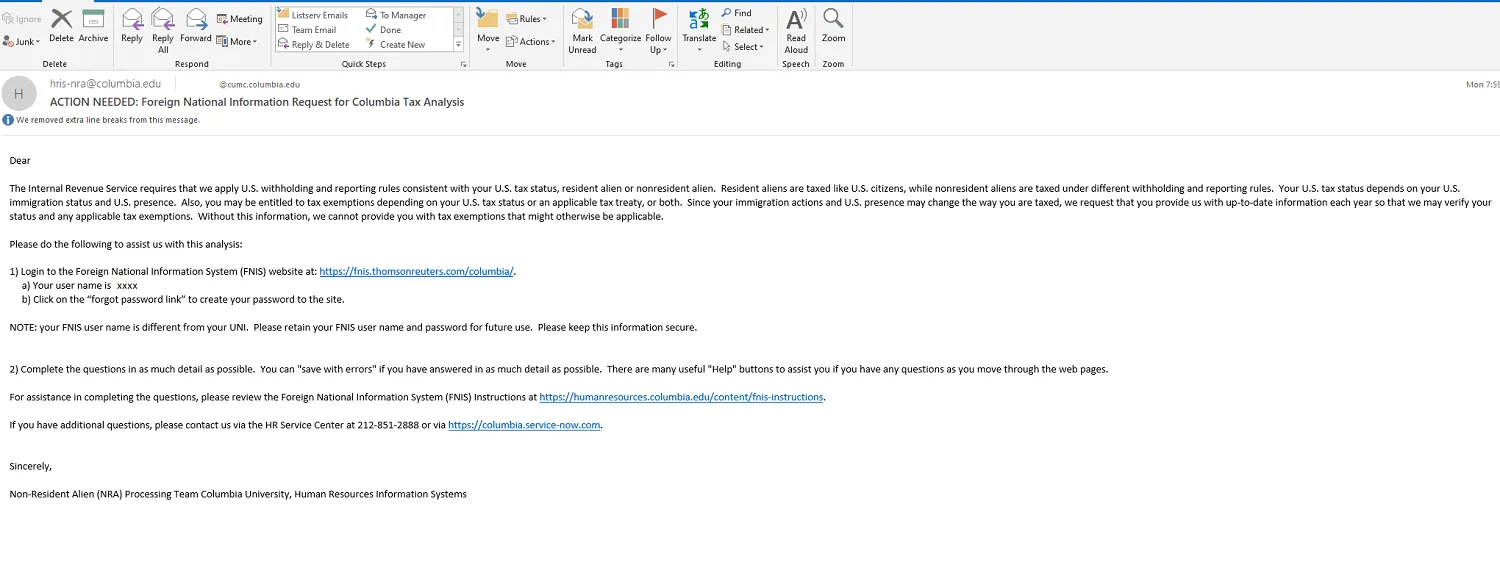Open the Junk dropdown
The height and width of the screenshot is (565, 1500).
point(21,42)
